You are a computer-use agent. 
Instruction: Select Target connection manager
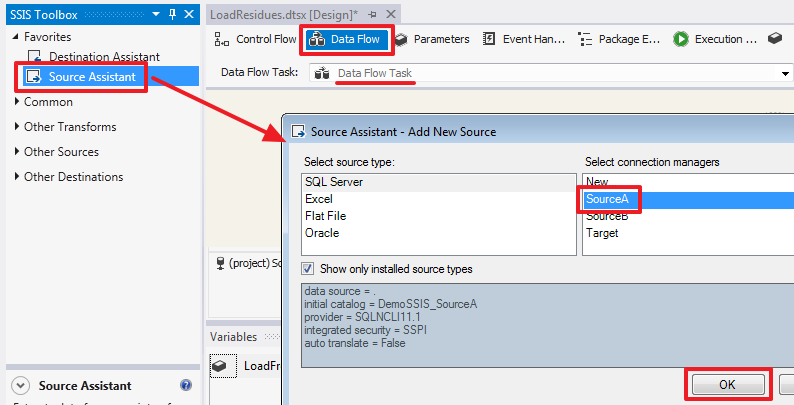tap(689, 233)
